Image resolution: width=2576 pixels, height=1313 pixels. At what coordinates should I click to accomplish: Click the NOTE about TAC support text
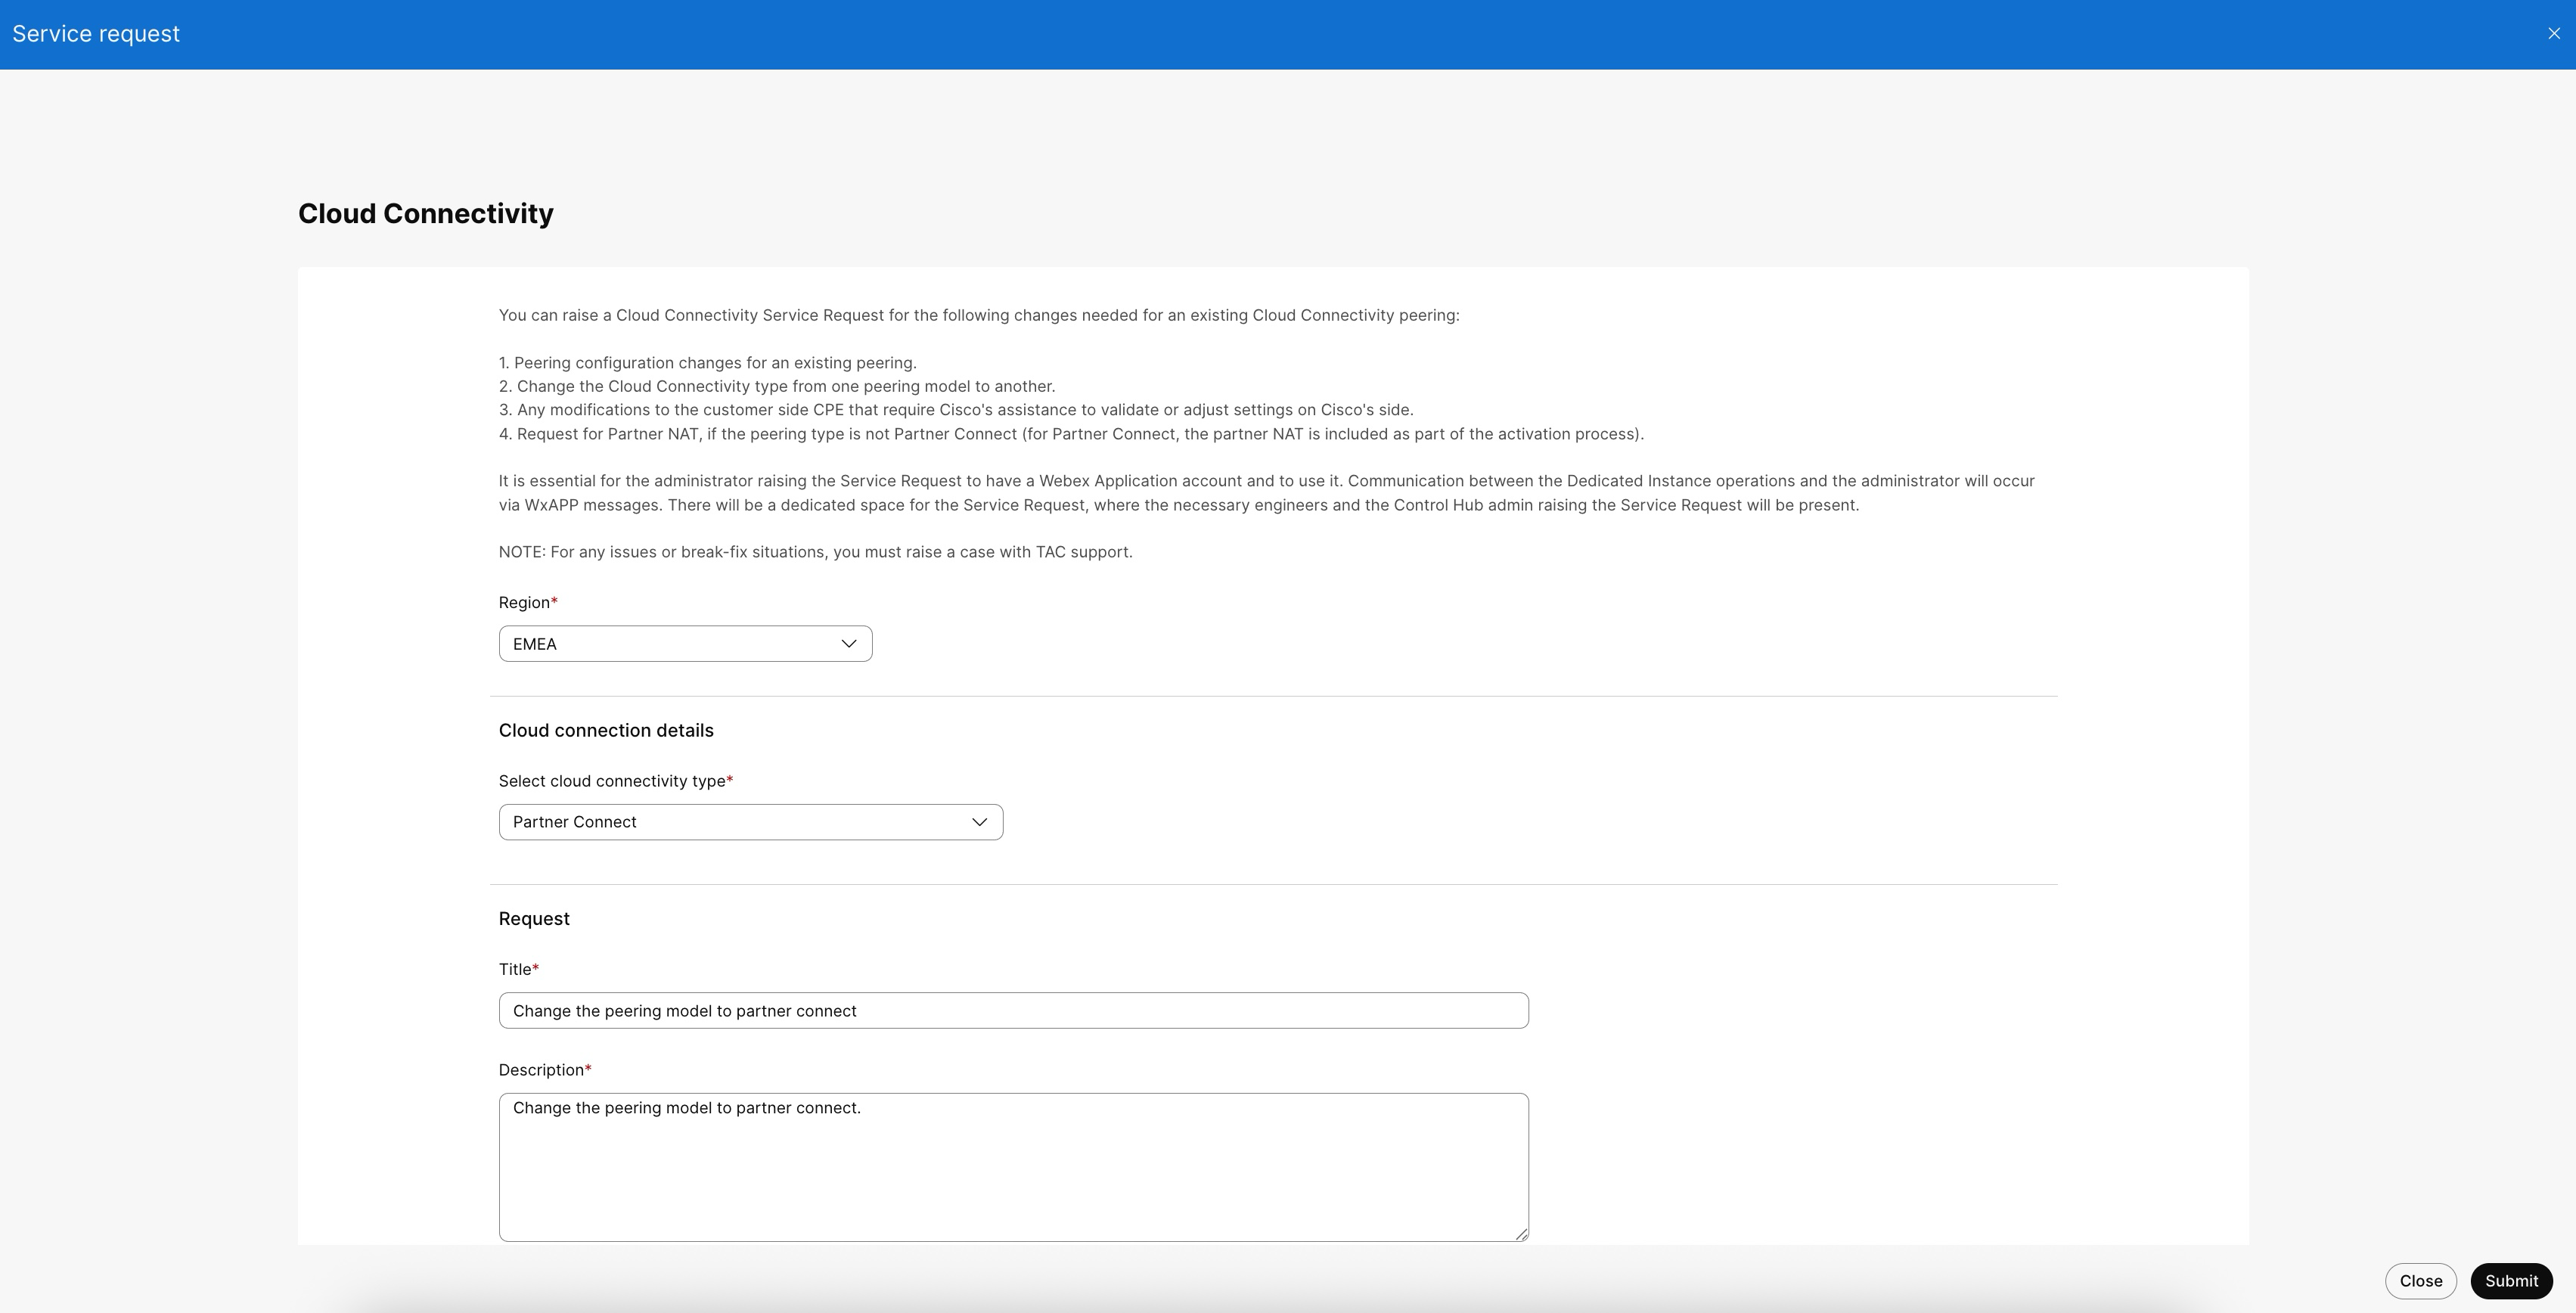click(x=815, y=552)
